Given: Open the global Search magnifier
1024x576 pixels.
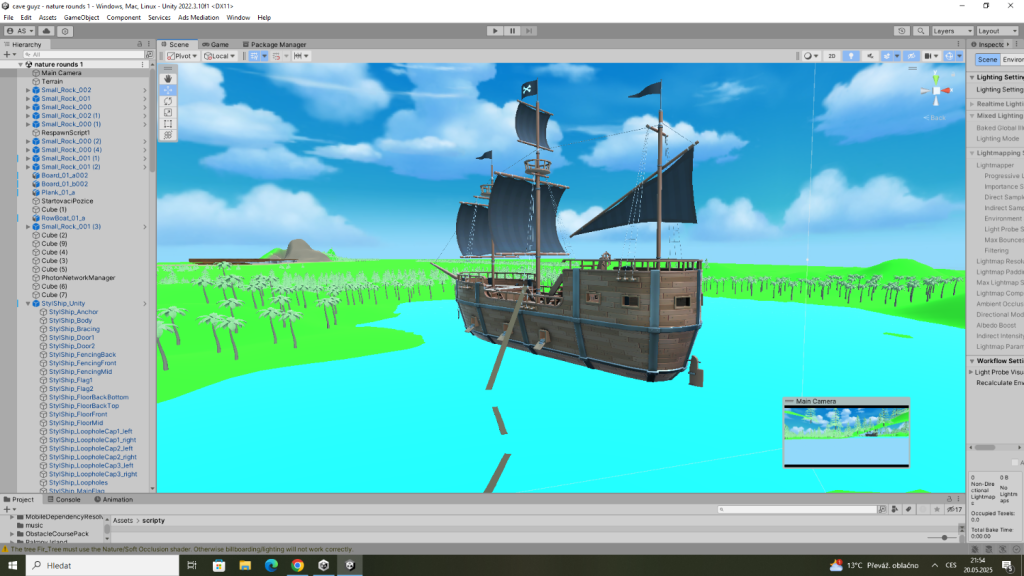Looking at the screenshot, I should tap(921, 31).
